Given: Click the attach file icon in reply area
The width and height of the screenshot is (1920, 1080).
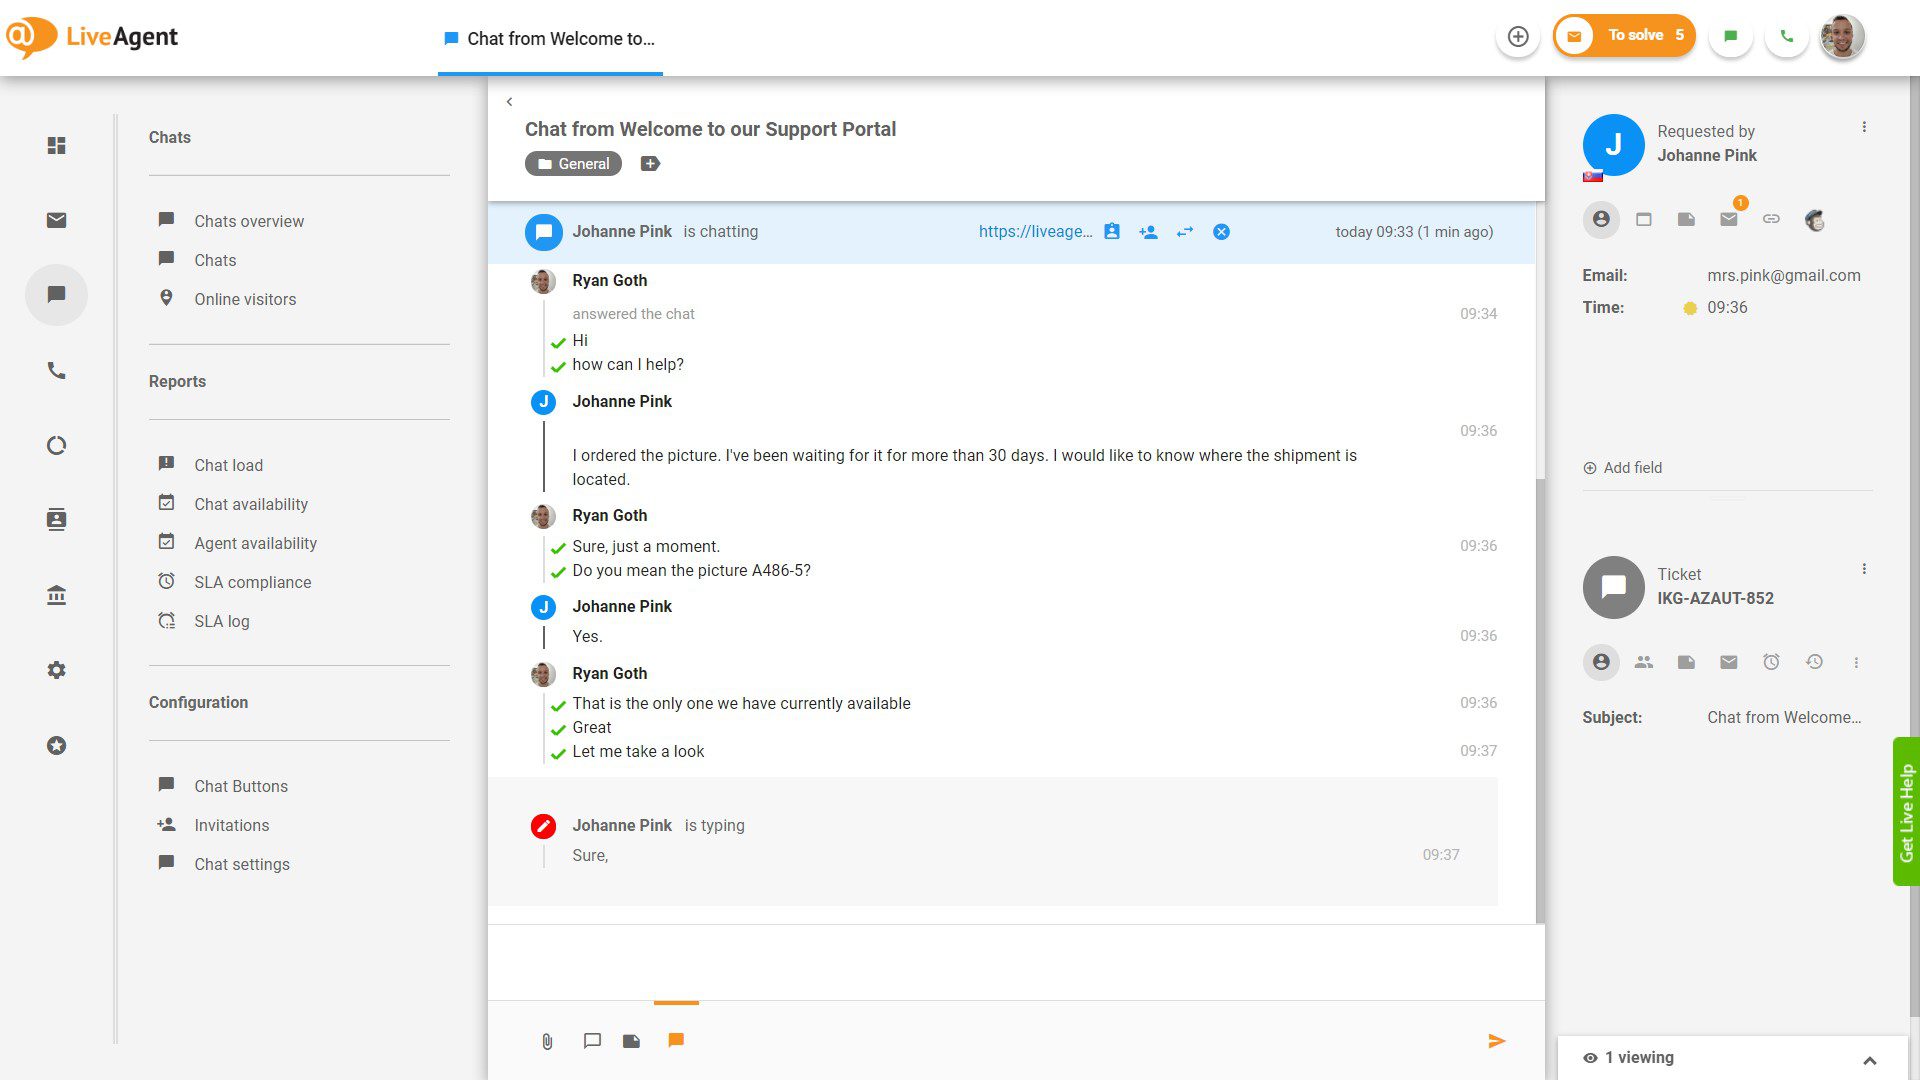Looking at the screenshot, I should click(x=546, y=1040).
